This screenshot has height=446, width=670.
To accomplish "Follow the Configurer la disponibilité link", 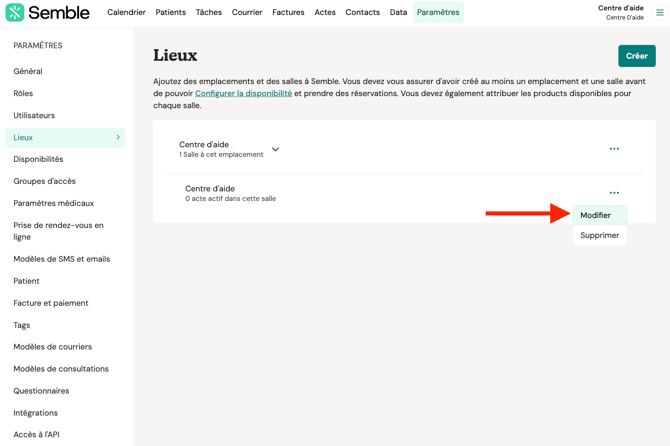I will click(x=243, y=93).
